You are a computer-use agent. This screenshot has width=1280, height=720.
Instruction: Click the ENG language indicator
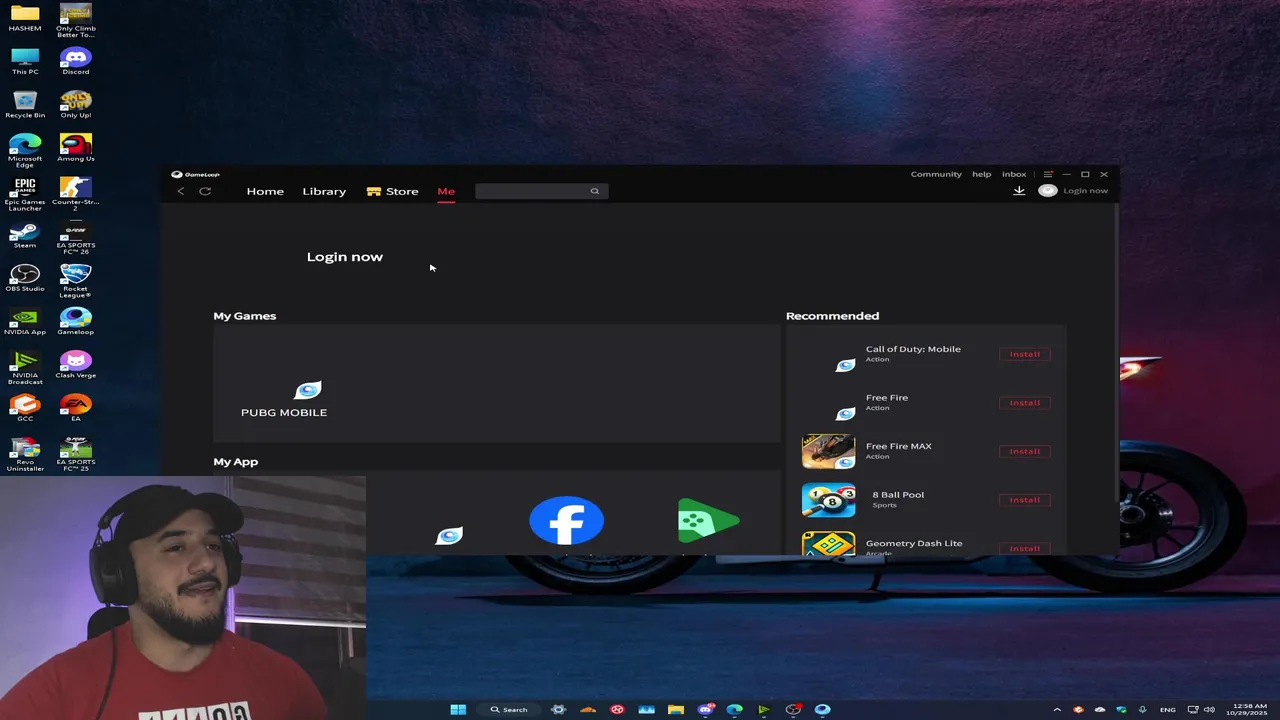[1168, 709]
